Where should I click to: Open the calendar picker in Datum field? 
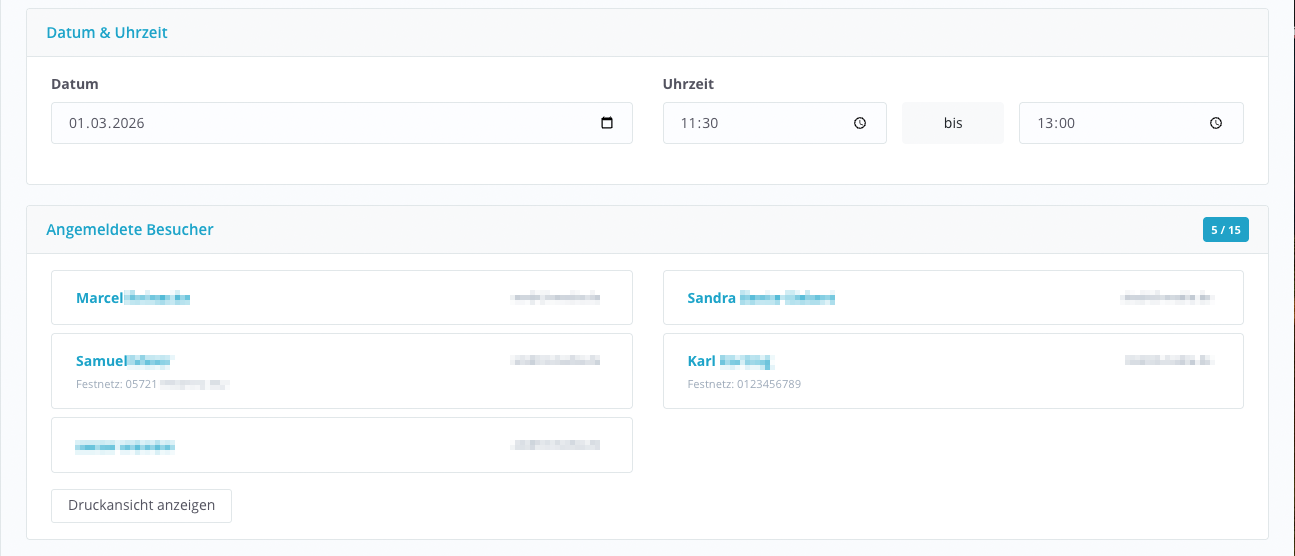[x=607, y=123]
